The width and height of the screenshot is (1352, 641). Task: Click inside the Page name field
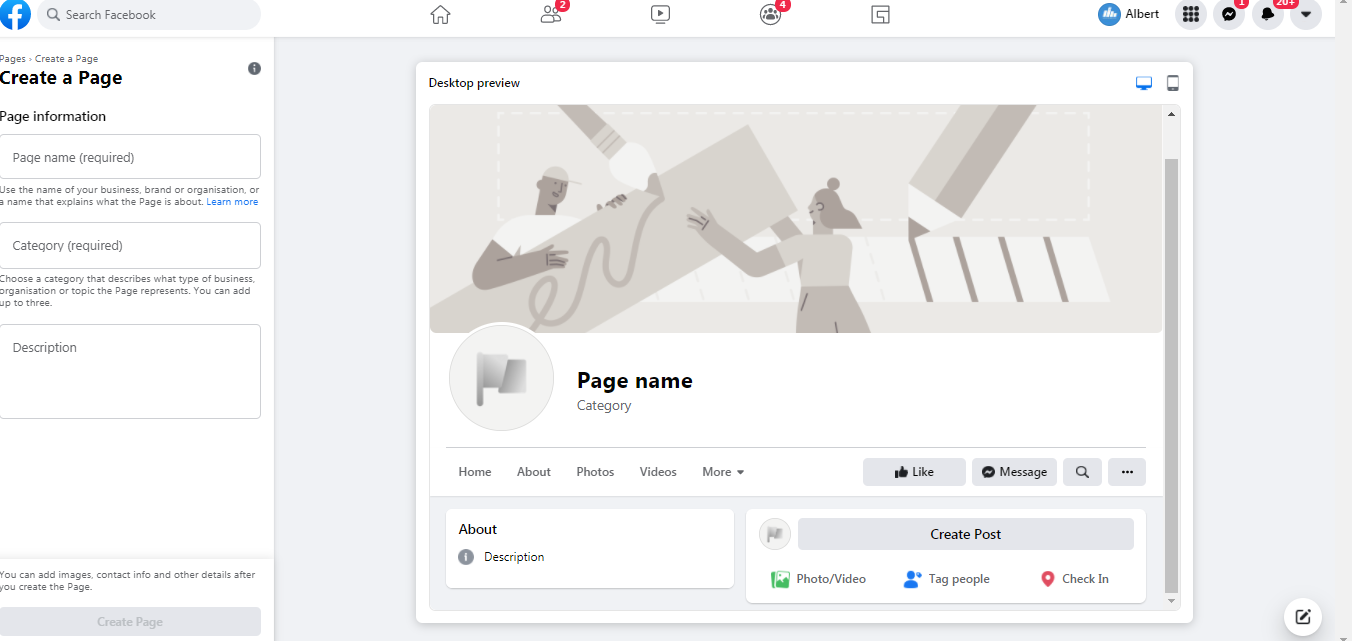point(131,156)
